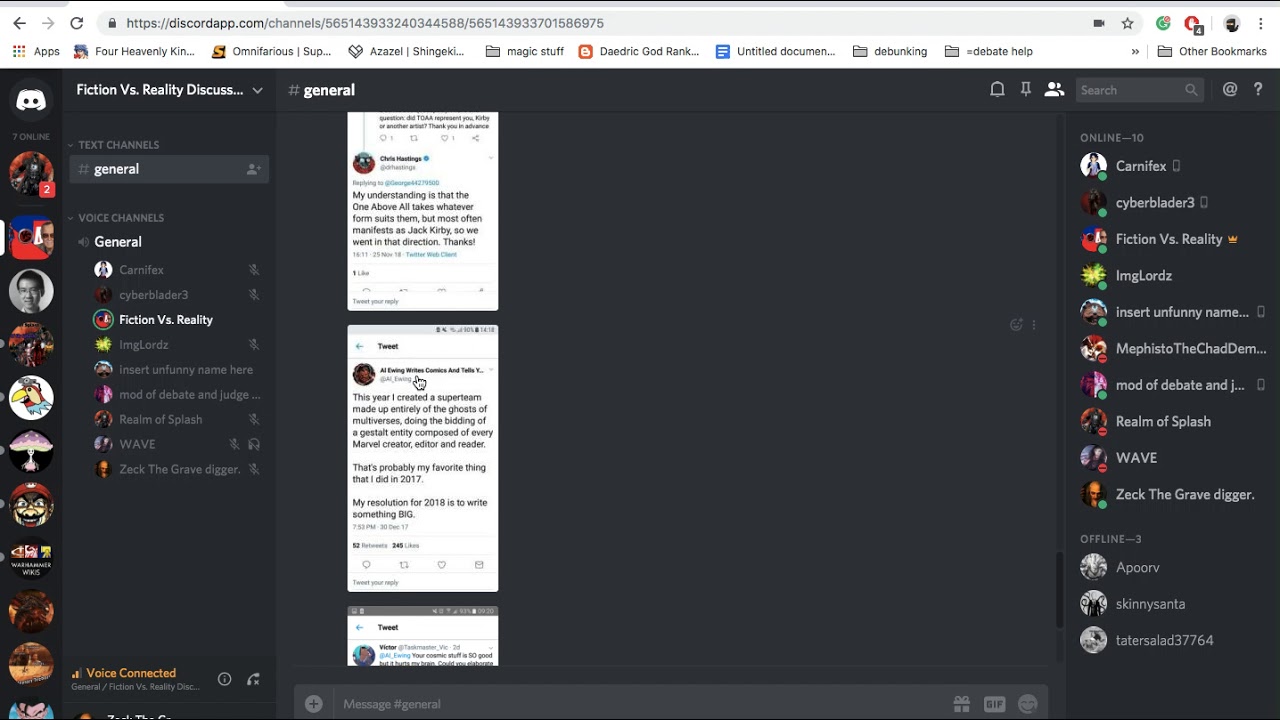Open pinned messages icon
Image resolution: width=1280 pixels, height=720 pixels.
(1025, 90)
